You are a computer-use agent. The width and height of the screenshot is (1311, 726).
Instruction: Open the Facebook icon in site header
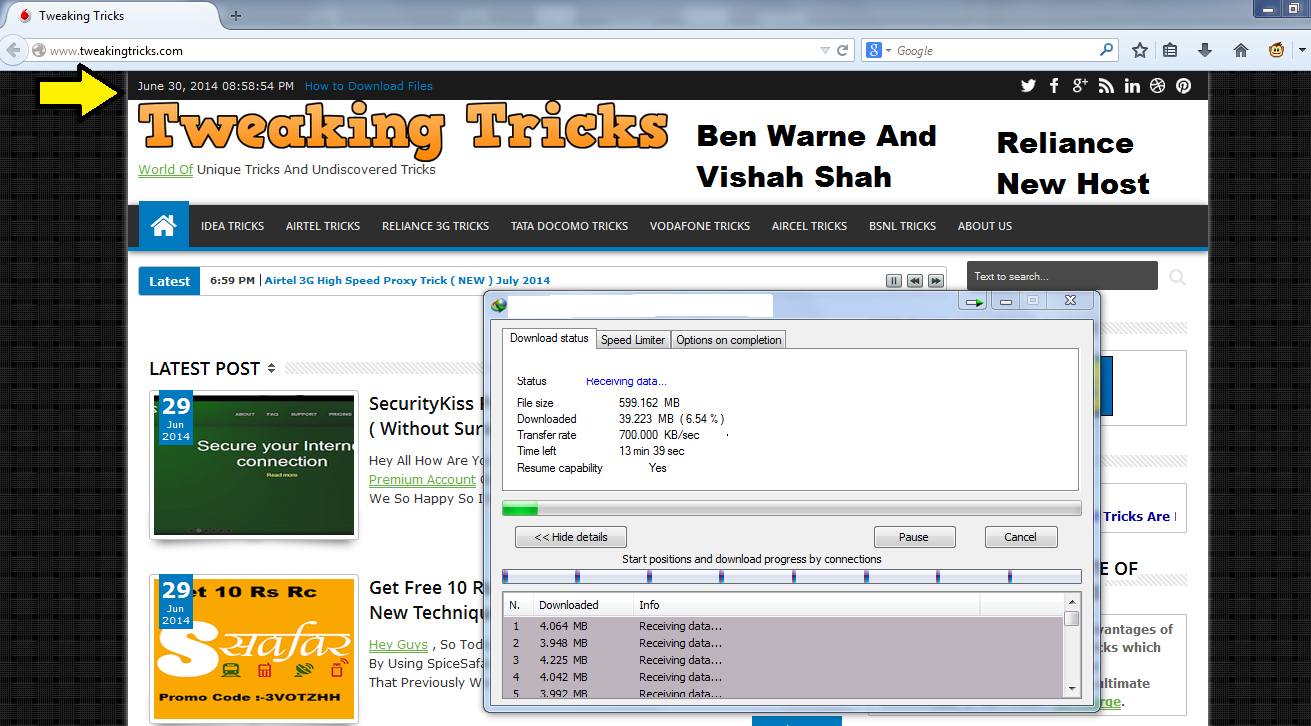coord(1054,86)
